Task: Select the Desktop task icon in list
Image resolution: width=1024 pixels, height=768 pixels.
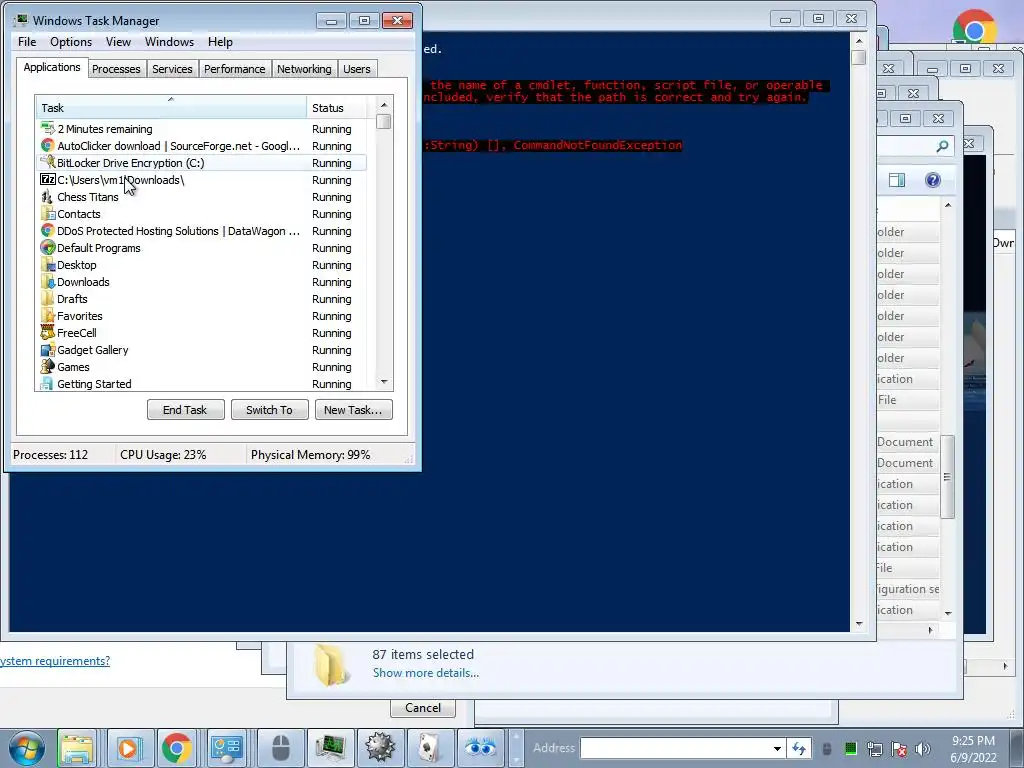Action: [47, 264]
